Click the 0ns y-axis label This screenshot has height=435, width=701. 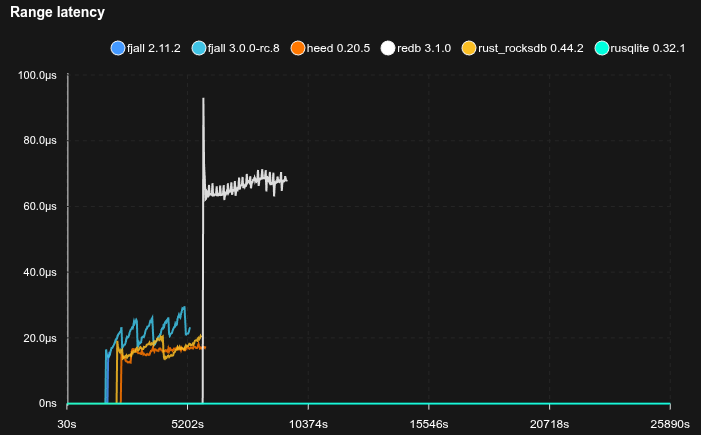pyautogui.click(x=47, y=403)
